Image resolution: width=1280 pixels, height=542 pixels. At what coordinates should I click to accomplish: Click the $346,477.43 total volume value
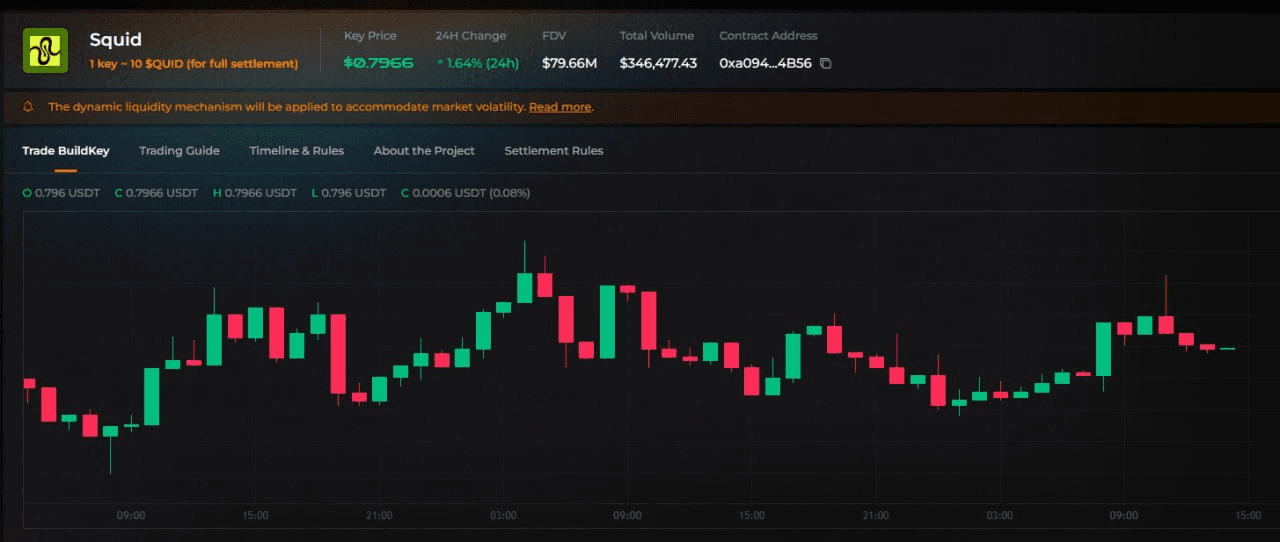658,63
